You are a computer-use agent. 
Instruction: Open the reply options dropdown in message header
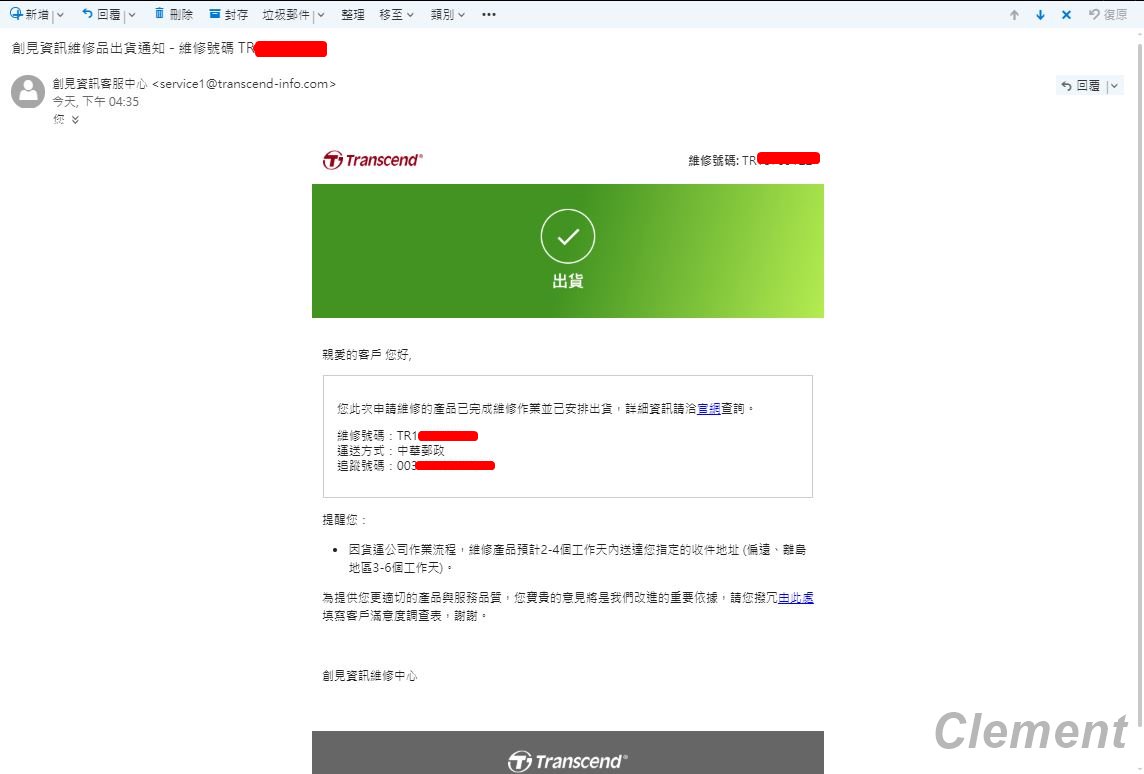(x=1114, y=86)
